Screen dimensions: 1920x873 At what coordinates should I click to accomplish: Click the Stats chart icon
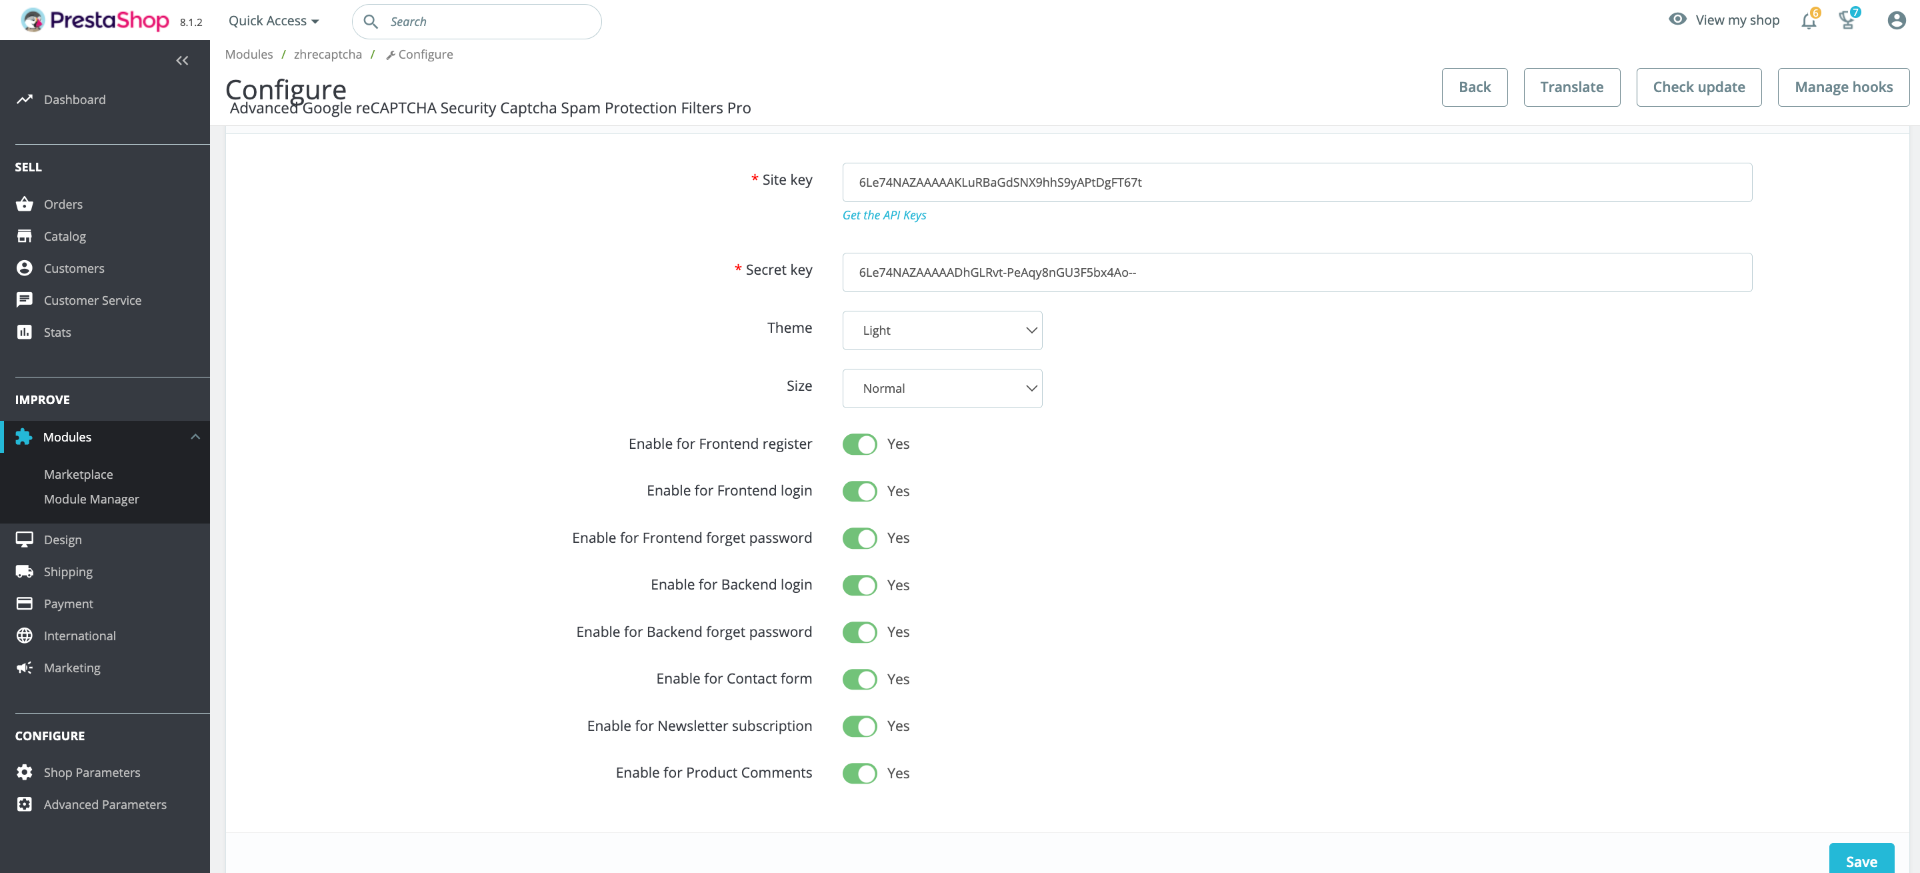click(25, 332)
